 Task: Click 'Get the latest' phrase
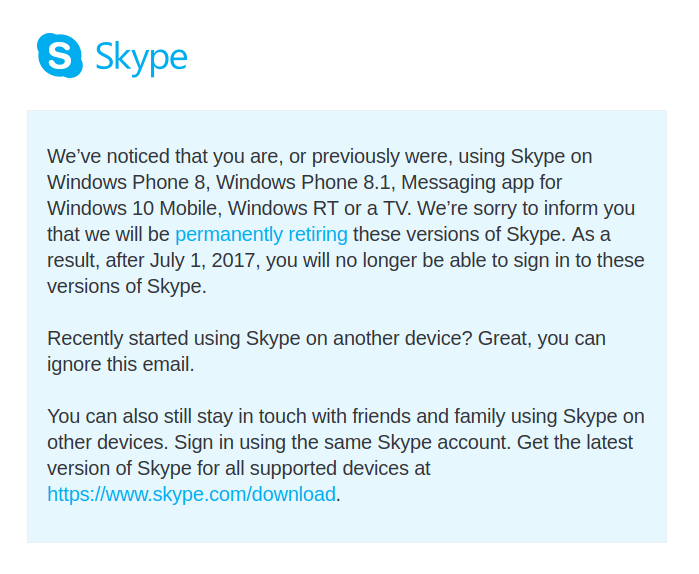(575, 443)
